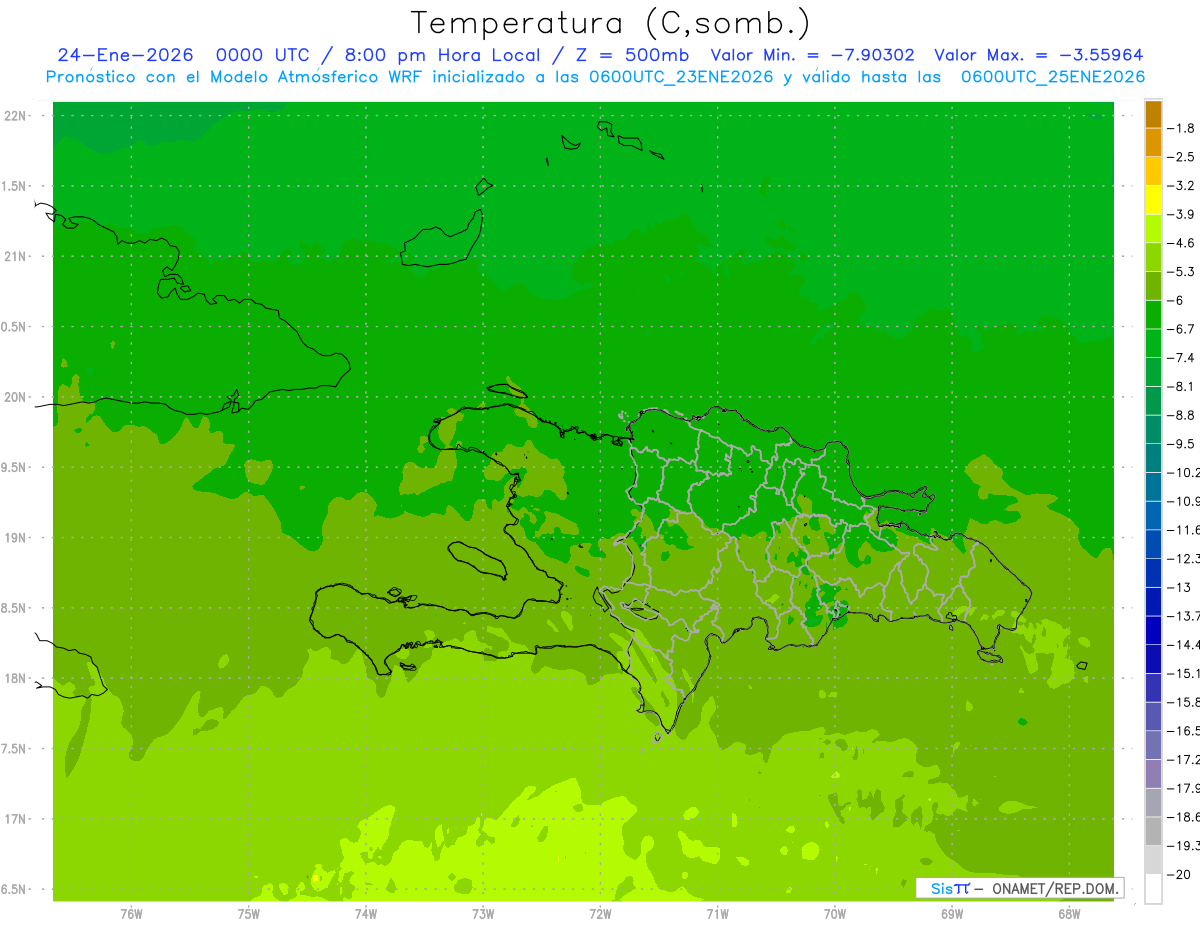Screen dimensions: 1200x927
Task: Click the '68W' longitude label
Action: coord(1069,913)
